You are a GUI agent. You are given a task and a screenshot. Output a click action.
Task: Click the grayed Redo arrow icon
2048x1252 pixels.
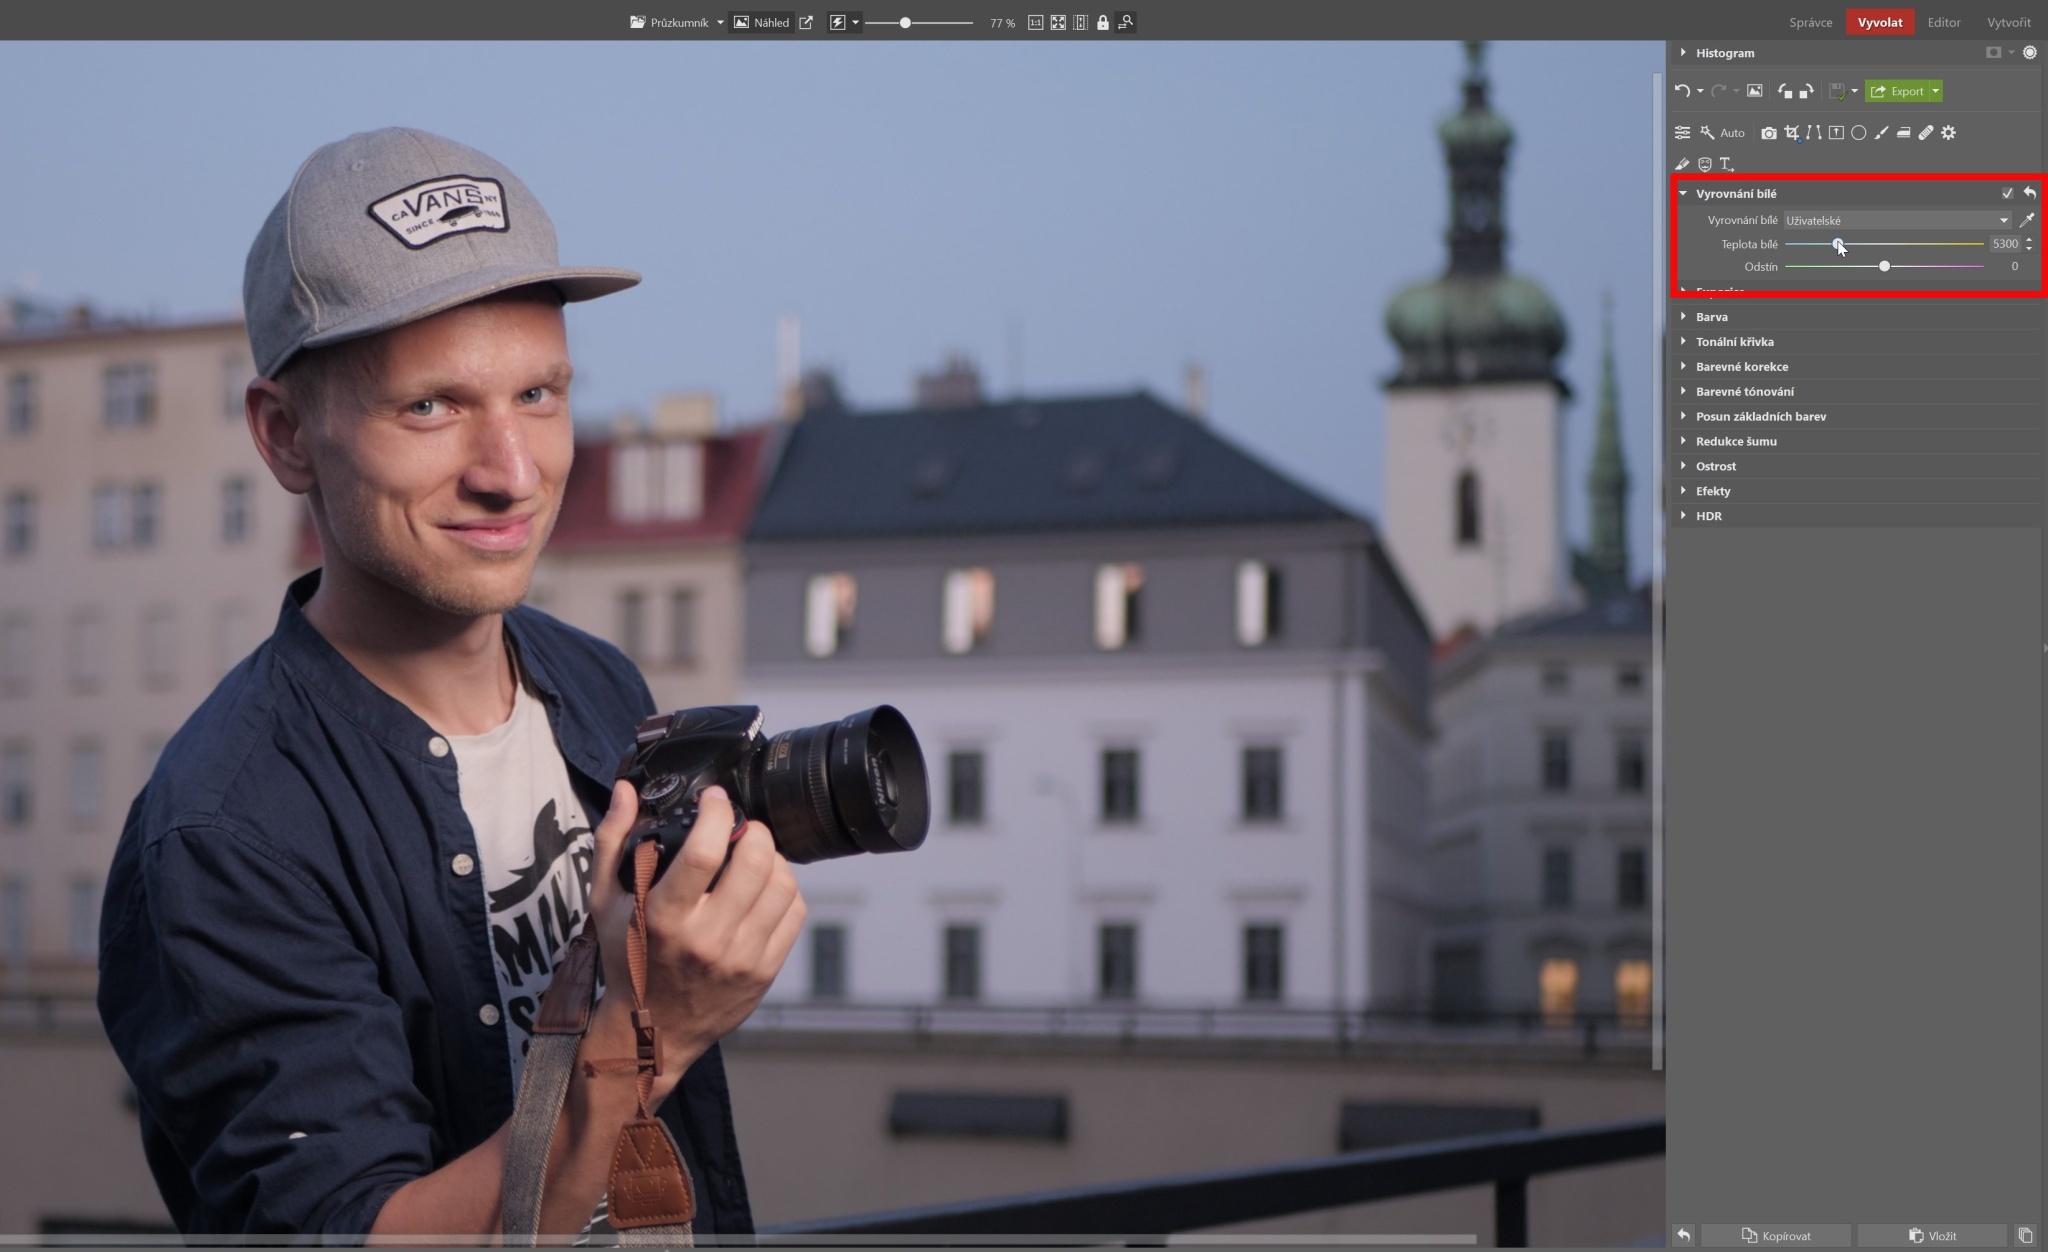[x=1718, y=91]
